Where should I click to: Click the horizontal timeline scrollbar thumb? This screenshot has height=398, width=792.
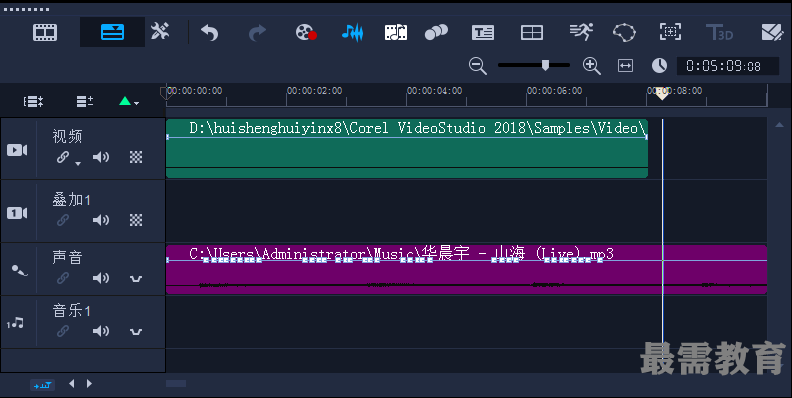[176, 383]
